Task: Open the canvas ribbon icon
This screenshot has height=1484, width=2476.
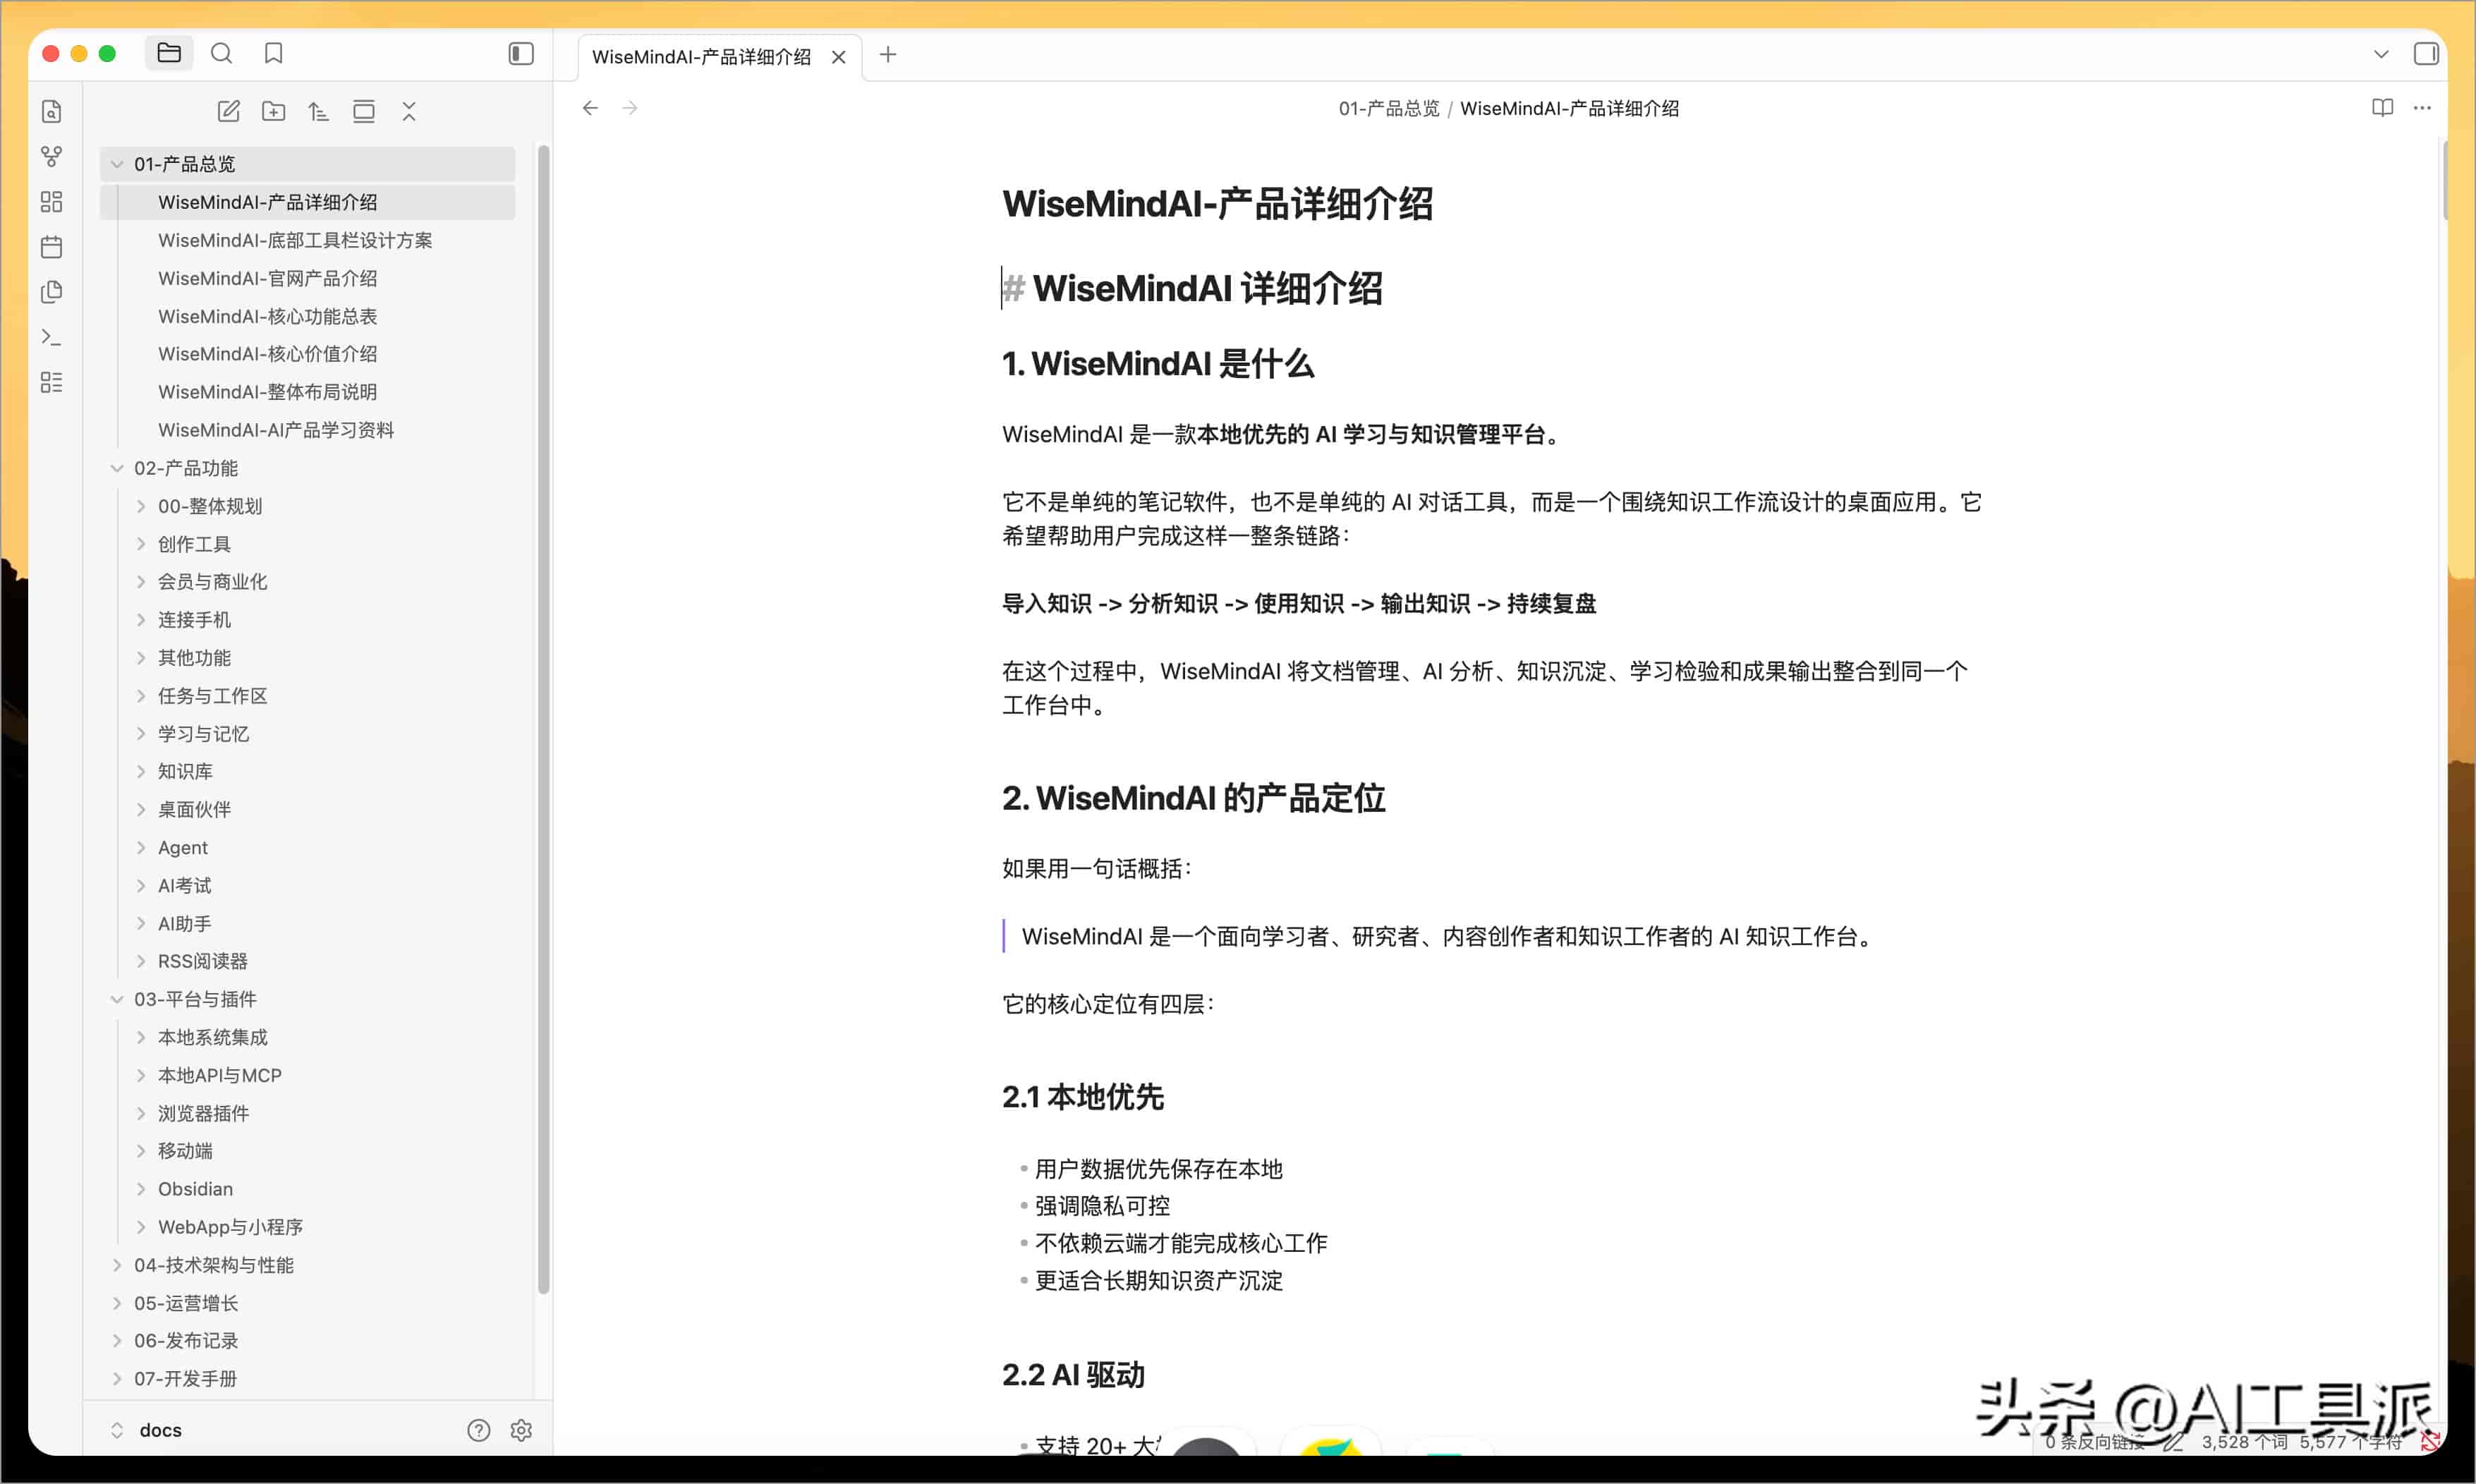Action: coord(51,202)
